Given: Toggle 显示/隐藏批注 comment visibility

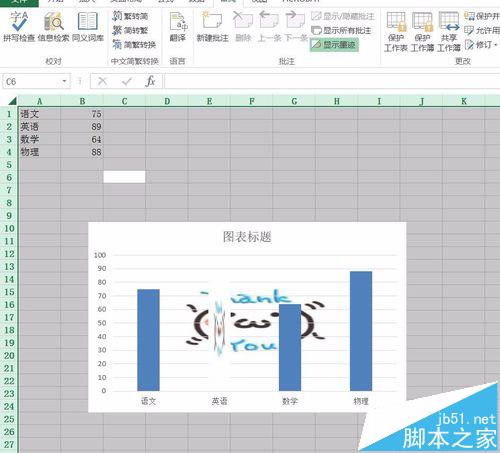Looking at the screenshot, I should [342, 16].
